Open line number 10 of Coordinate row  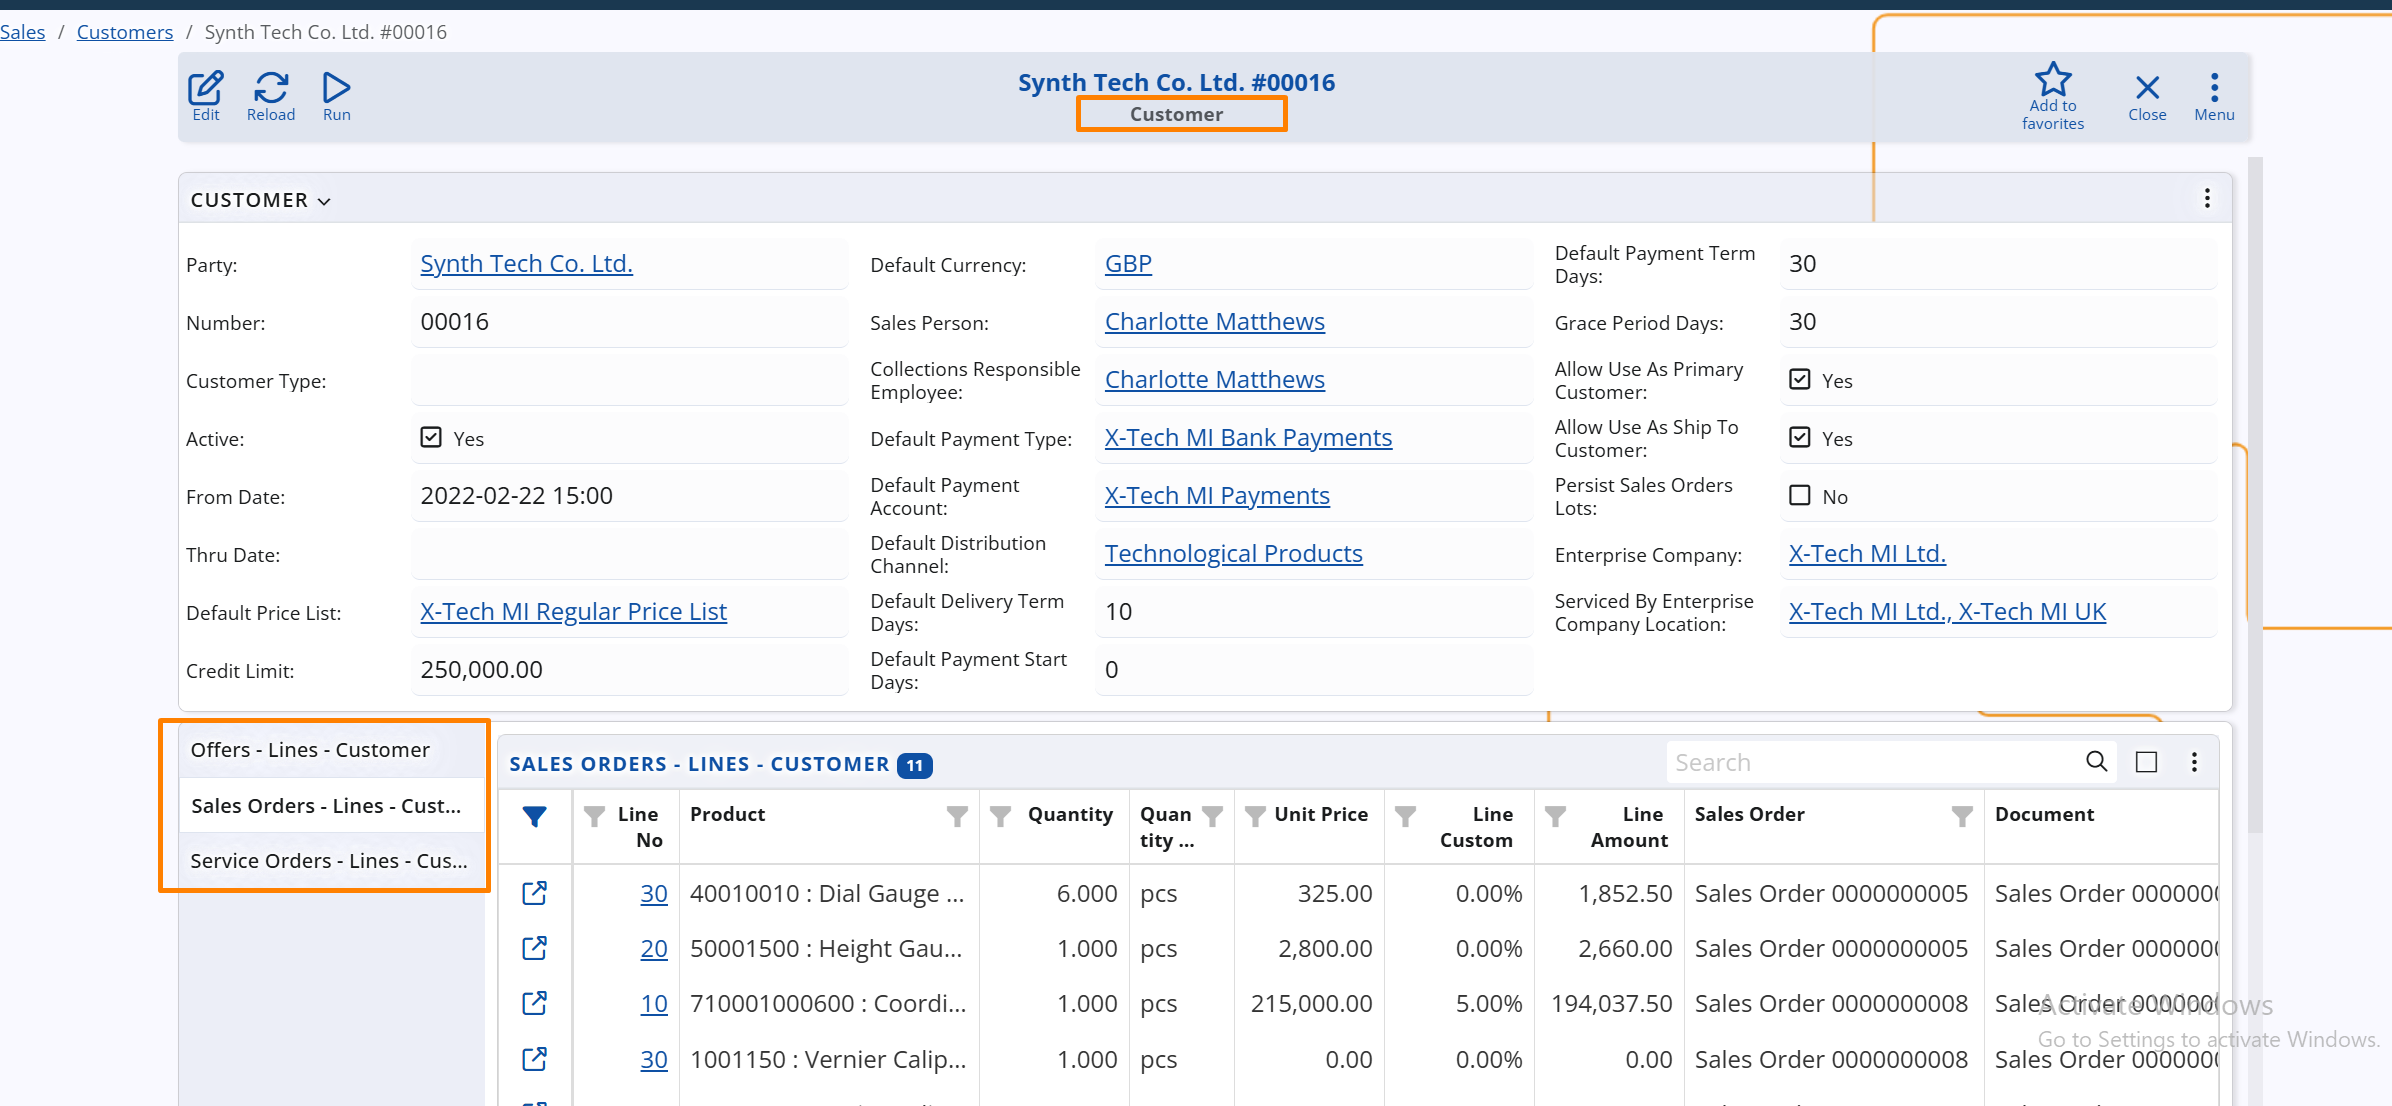click(654, 1004)
